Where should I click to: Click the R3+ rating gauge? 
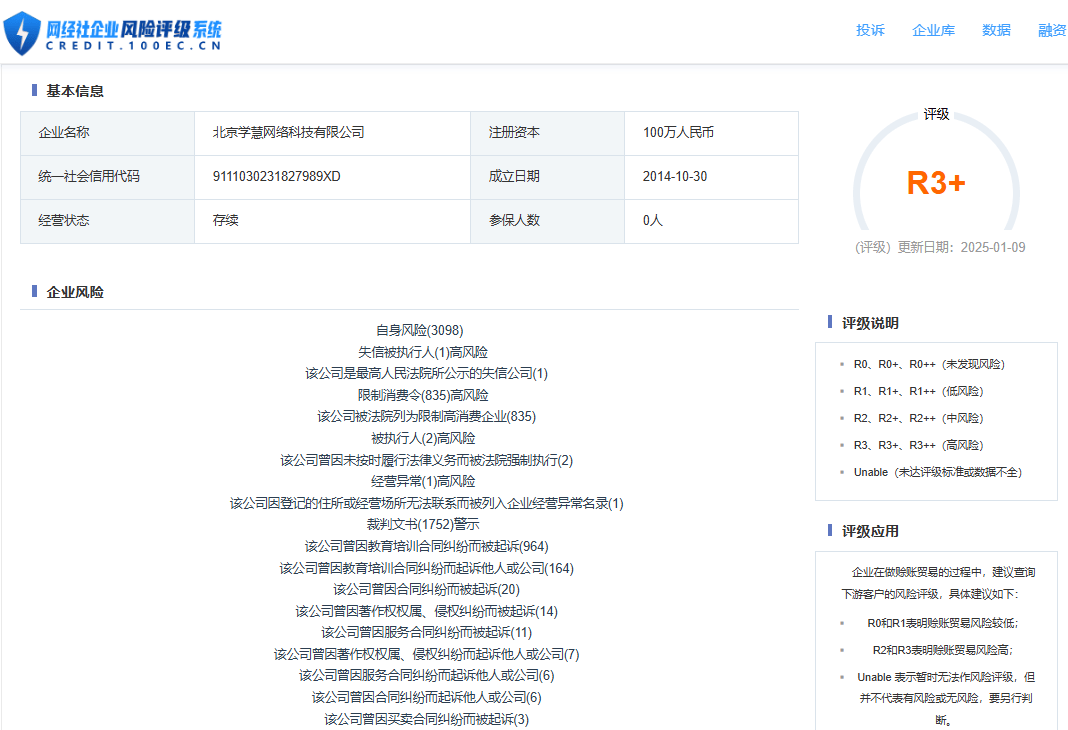[936, 174]
